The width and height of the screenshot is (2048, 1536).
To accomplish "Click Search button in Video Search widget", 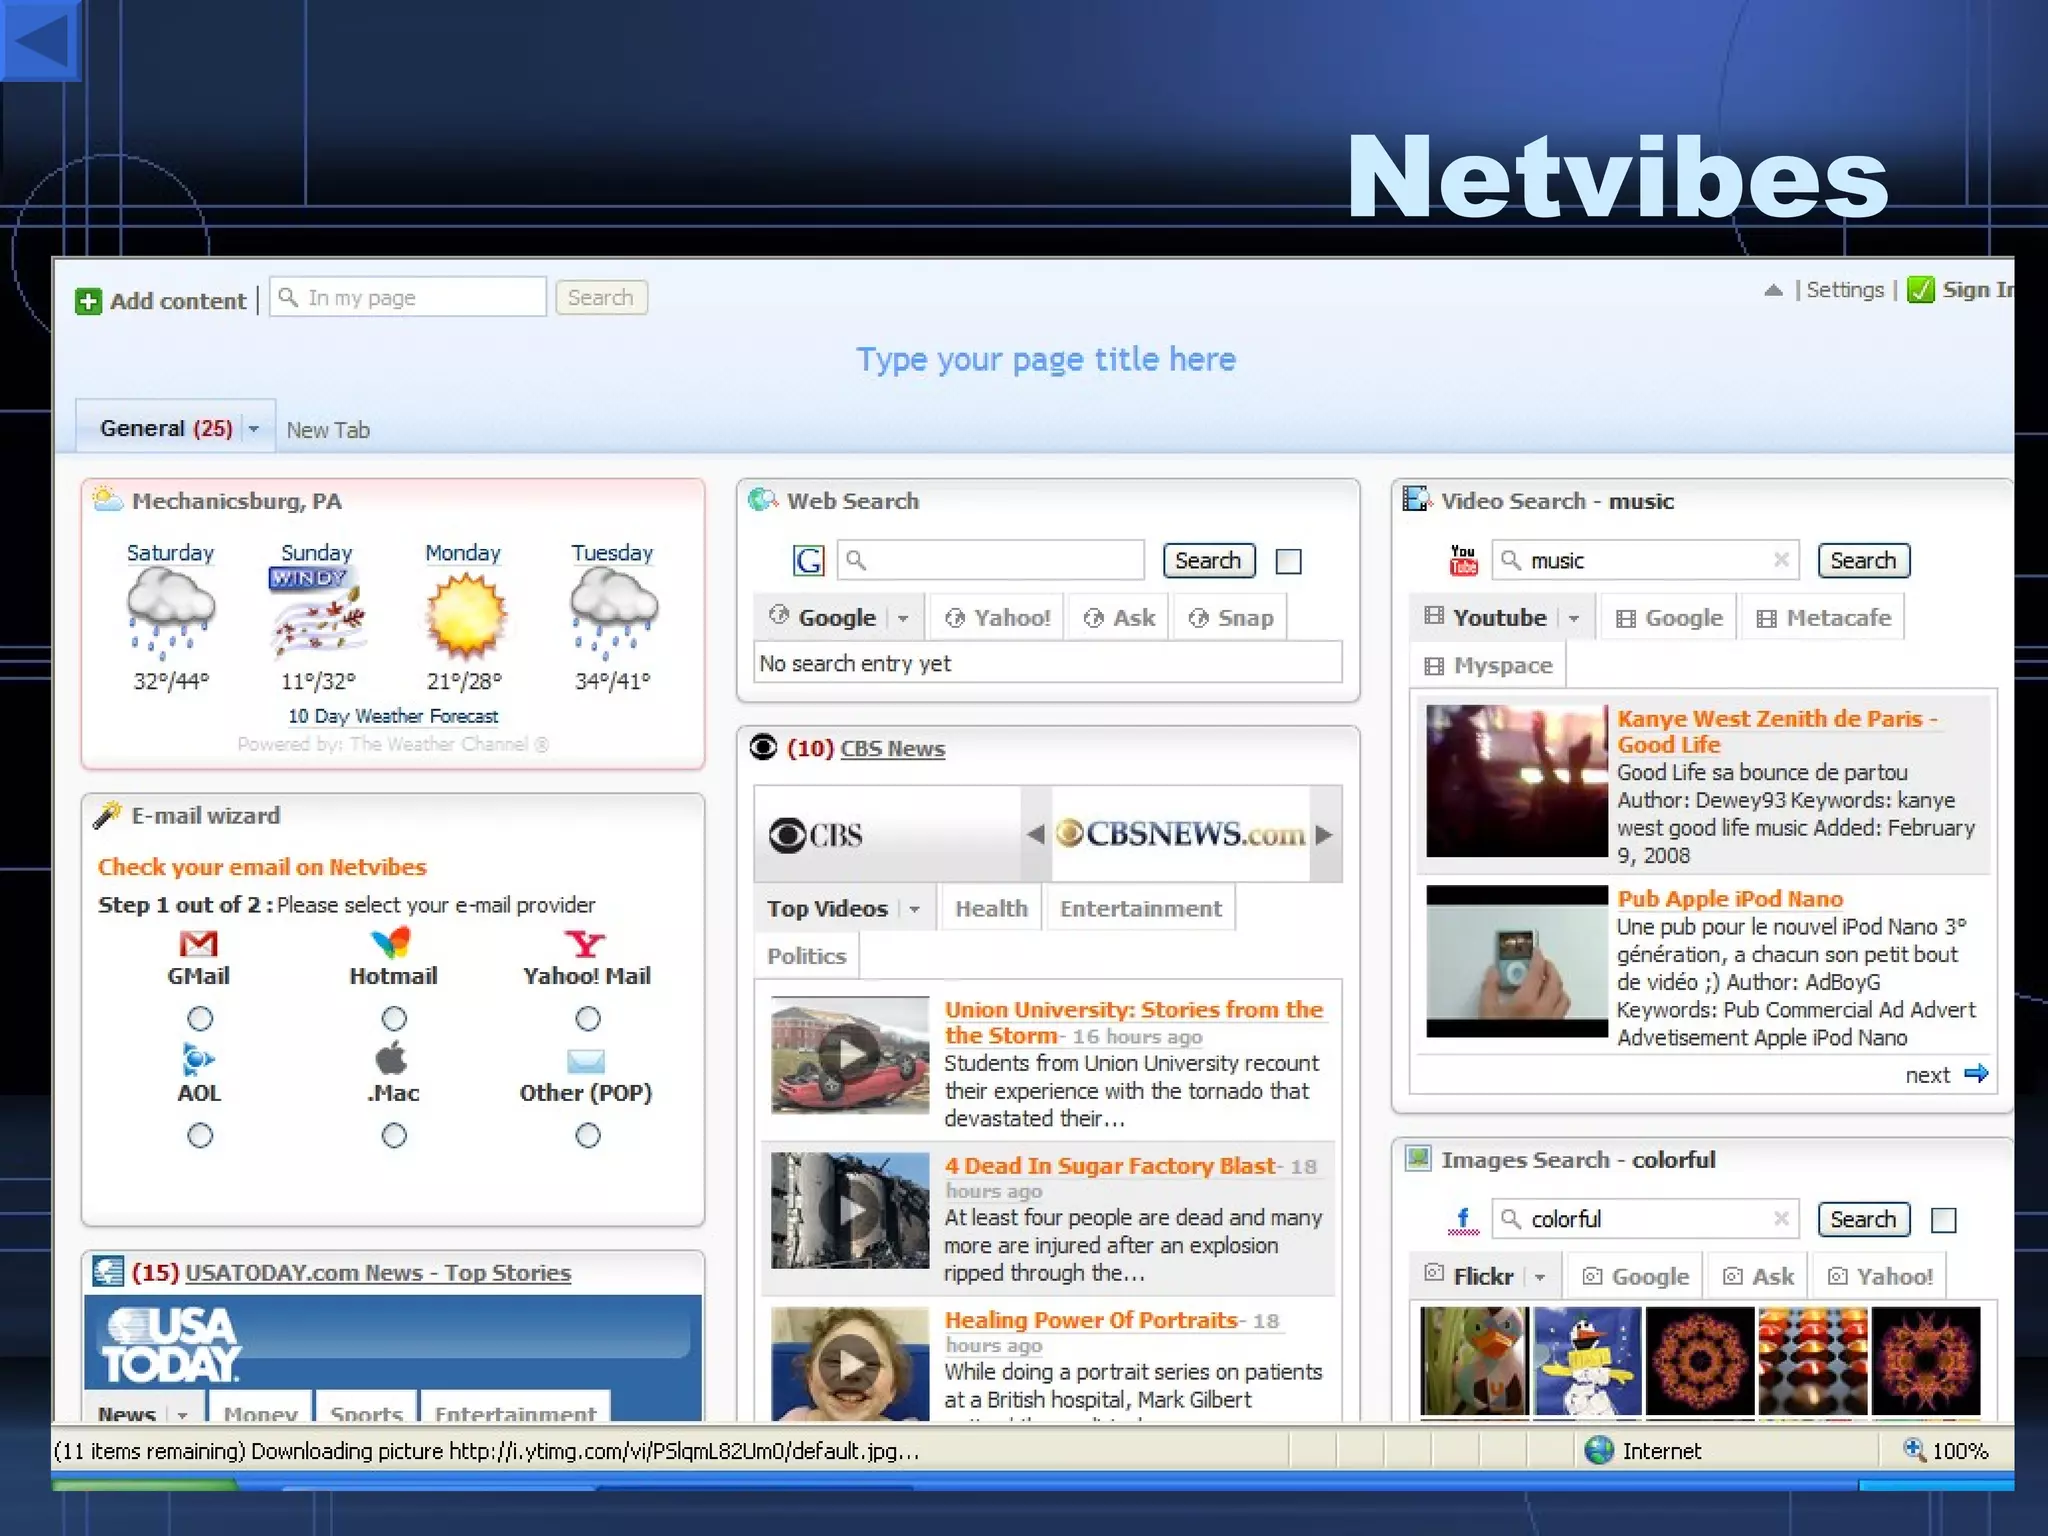I will coord(1863,560).
